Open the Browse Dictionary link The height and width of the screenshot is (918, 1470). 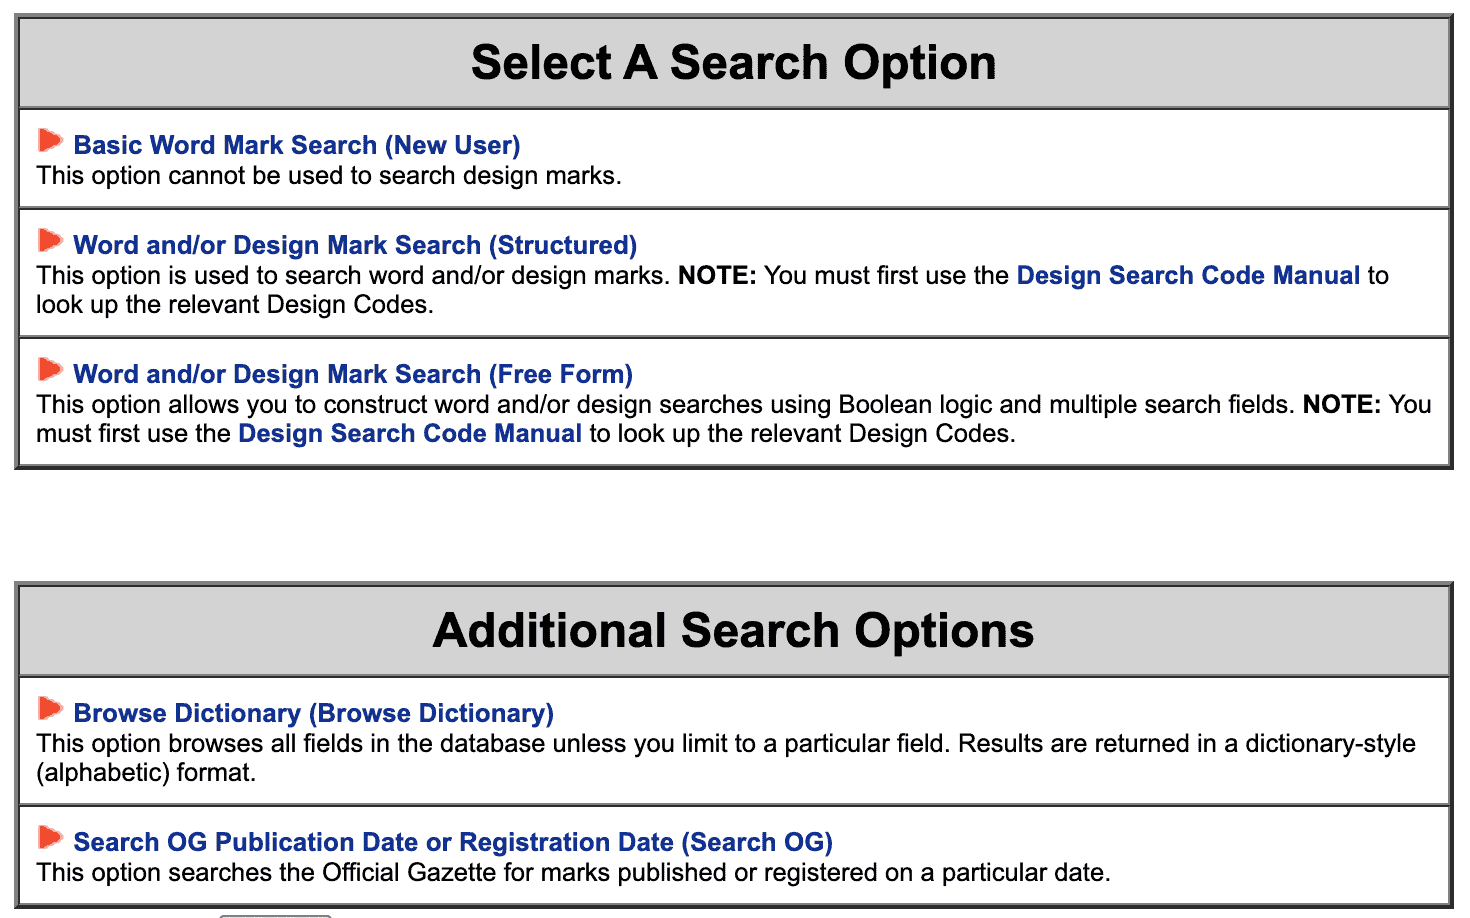313,713
